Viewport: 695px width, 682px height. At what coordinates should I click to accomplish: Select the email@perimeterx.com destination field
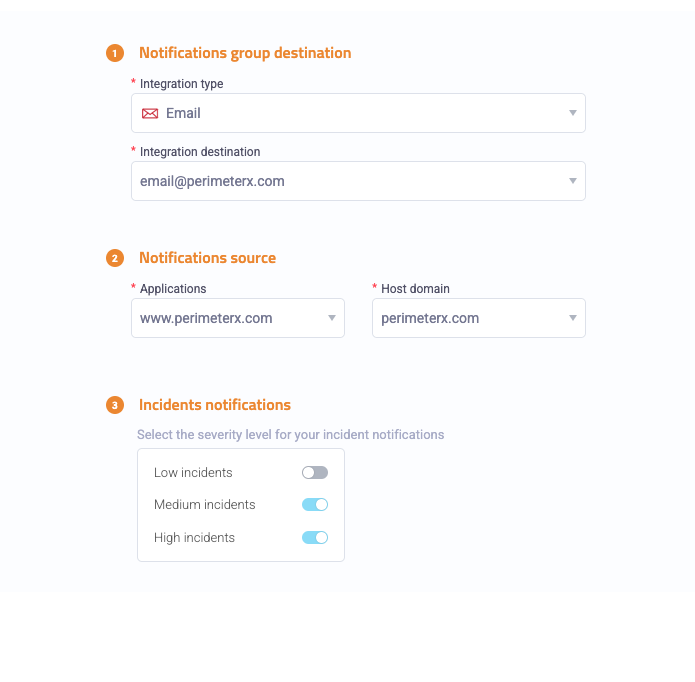point(212,181)
